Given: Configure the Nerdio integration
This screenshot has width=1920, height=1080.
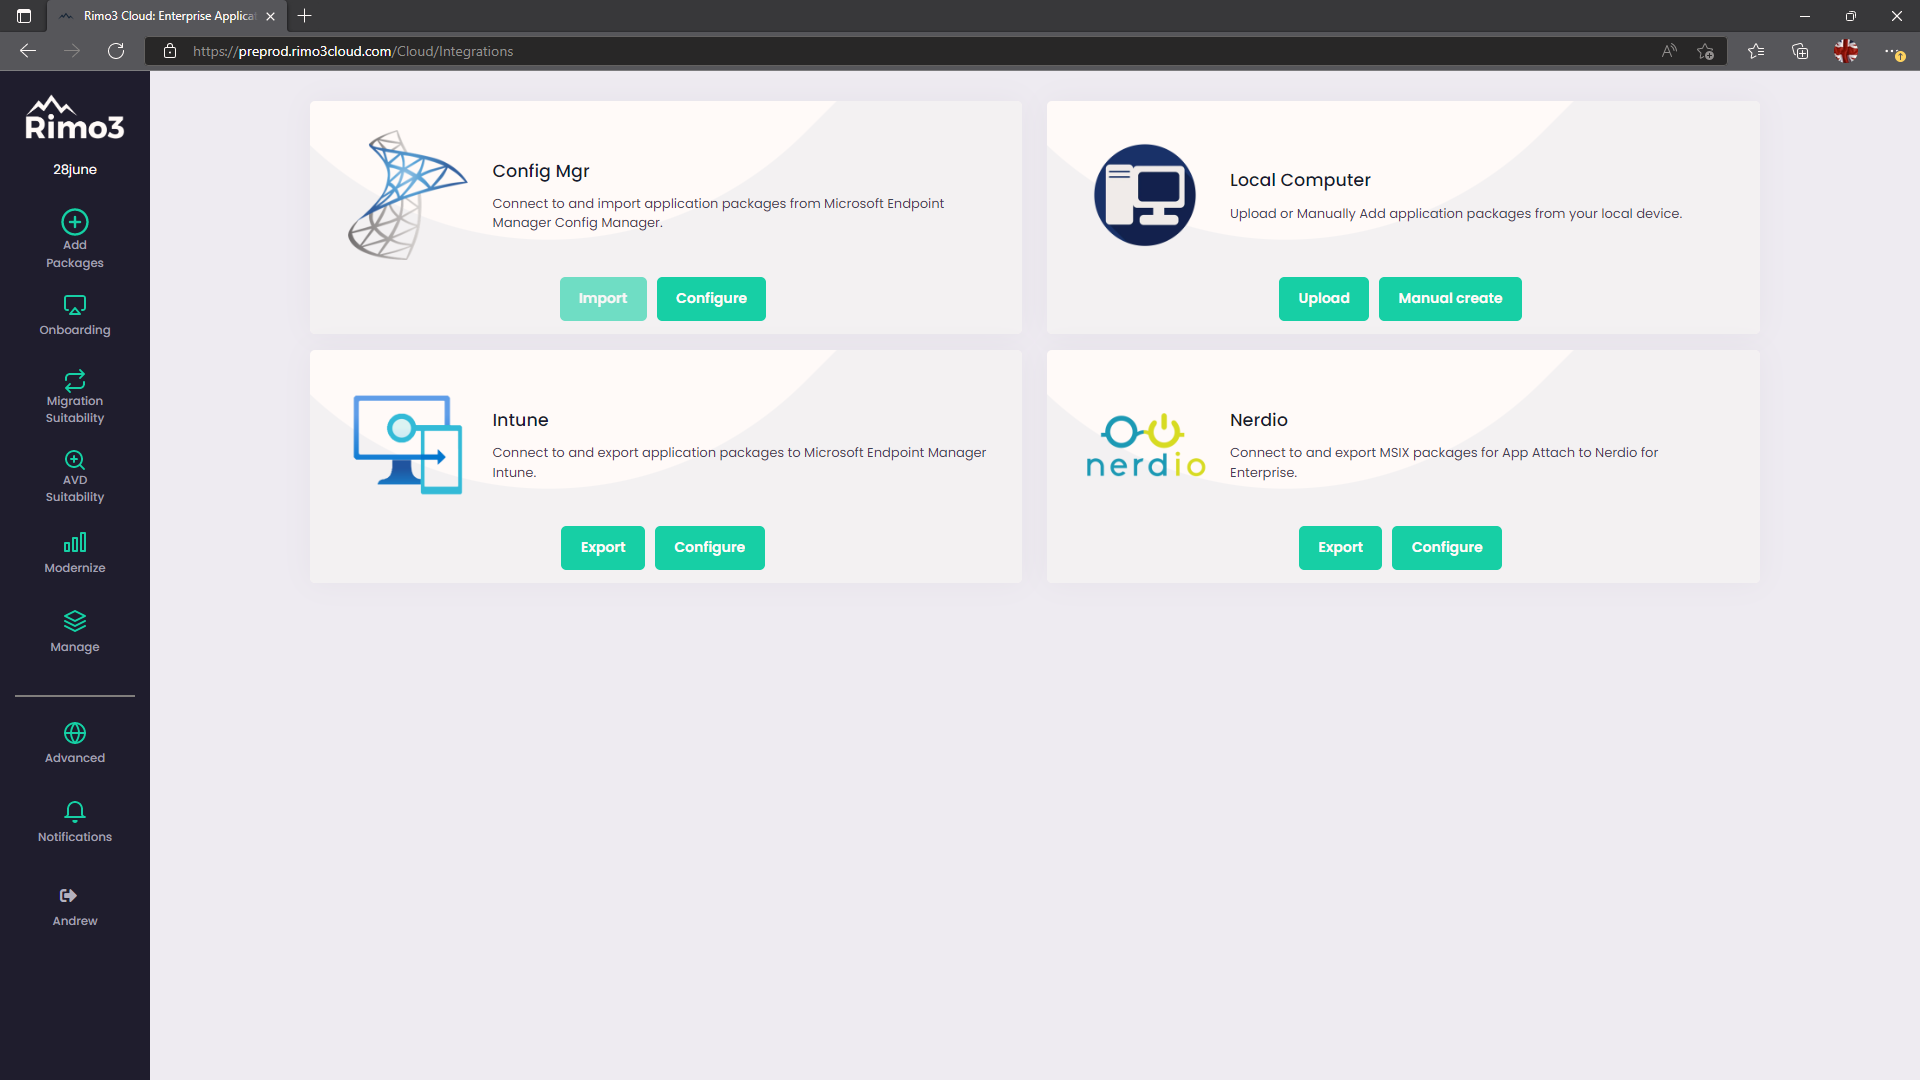Looking at the screenshot, I should point(1446,548).
